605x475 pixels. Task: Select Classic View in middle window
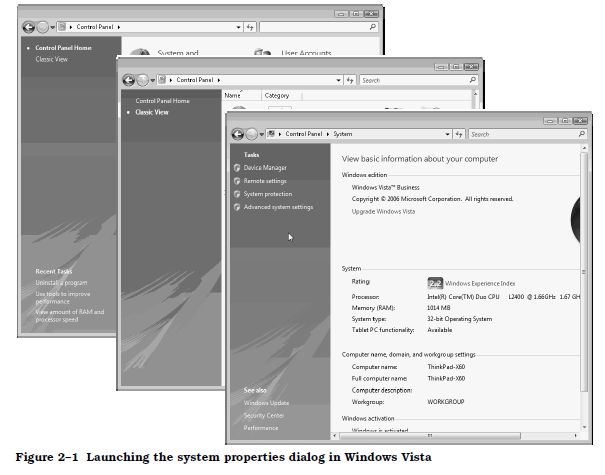point(152,112)
